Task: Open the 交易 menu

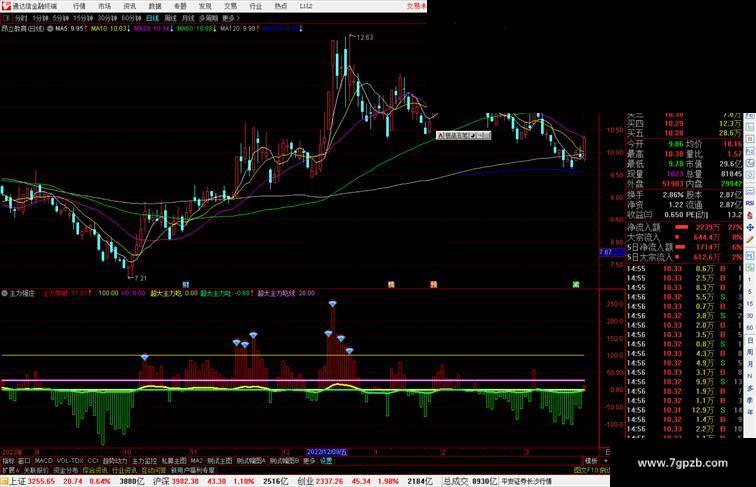Action: 230,6
